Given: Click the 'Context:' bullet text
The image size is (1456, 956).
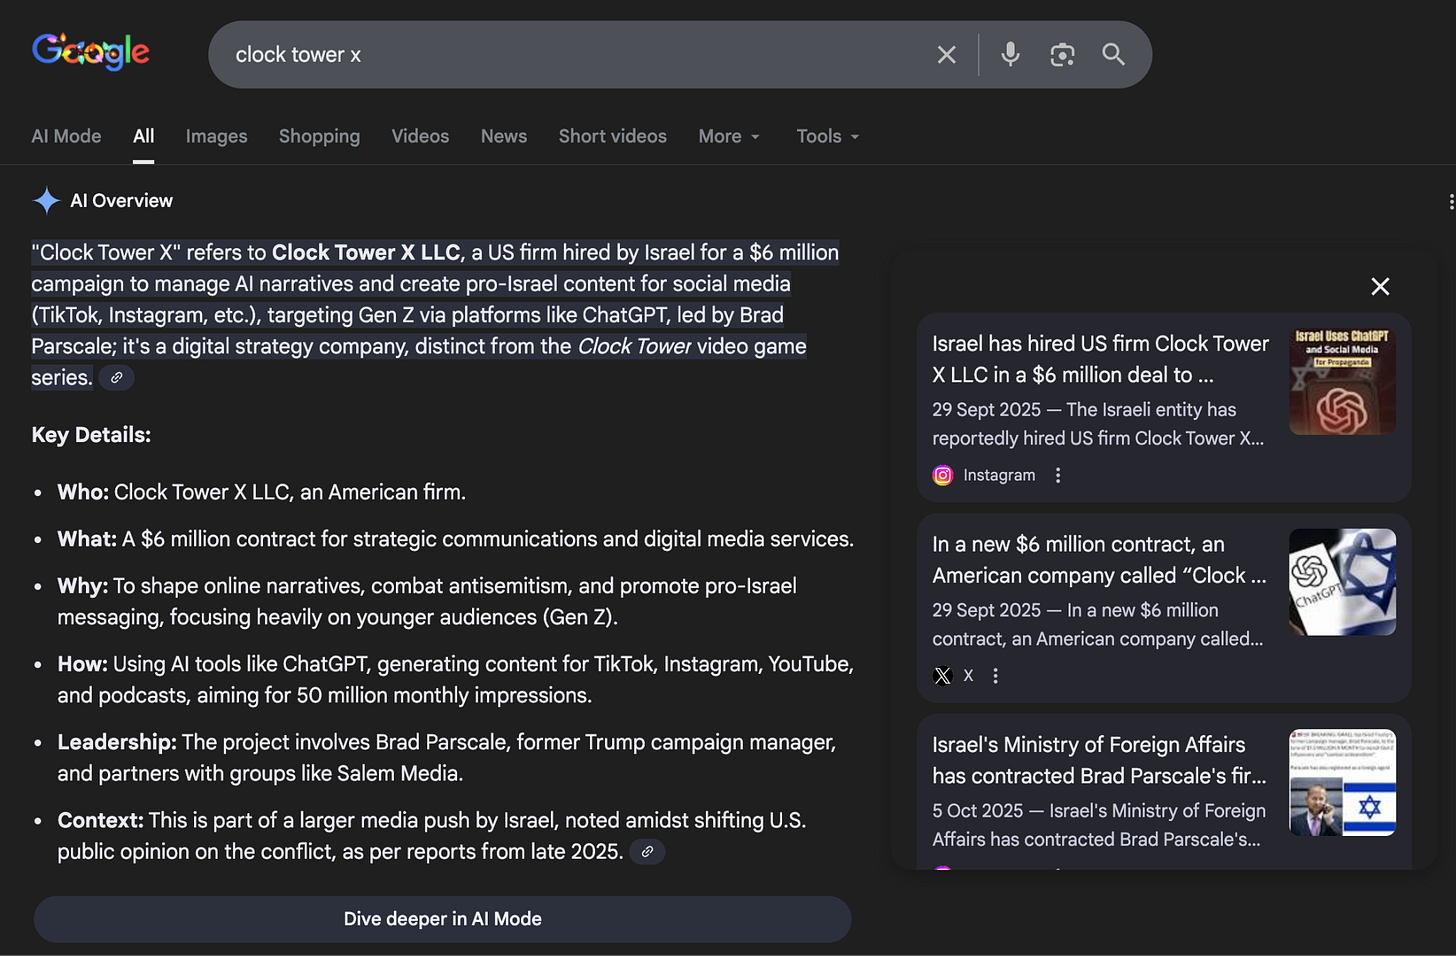Looking at the screenshot, I should coord(432,835).
